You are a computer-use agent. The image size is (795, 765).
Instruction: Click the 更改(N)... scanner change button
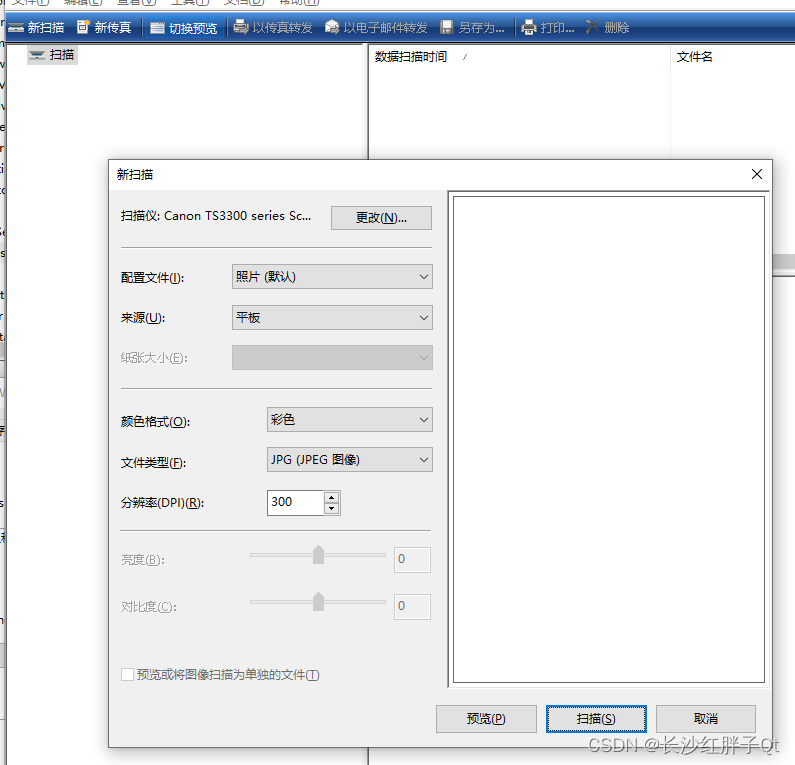pos(381,218)
